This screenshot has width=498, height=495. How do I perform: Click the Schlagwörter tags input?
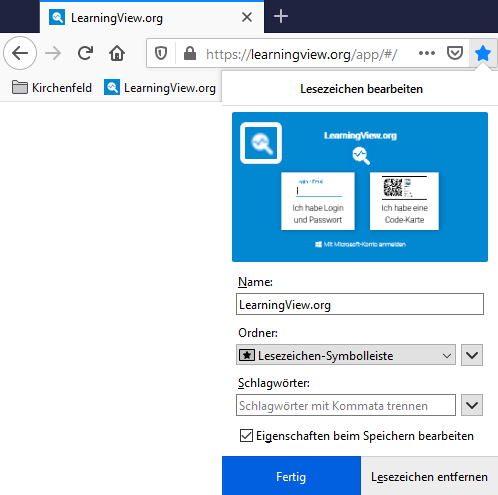346,405
